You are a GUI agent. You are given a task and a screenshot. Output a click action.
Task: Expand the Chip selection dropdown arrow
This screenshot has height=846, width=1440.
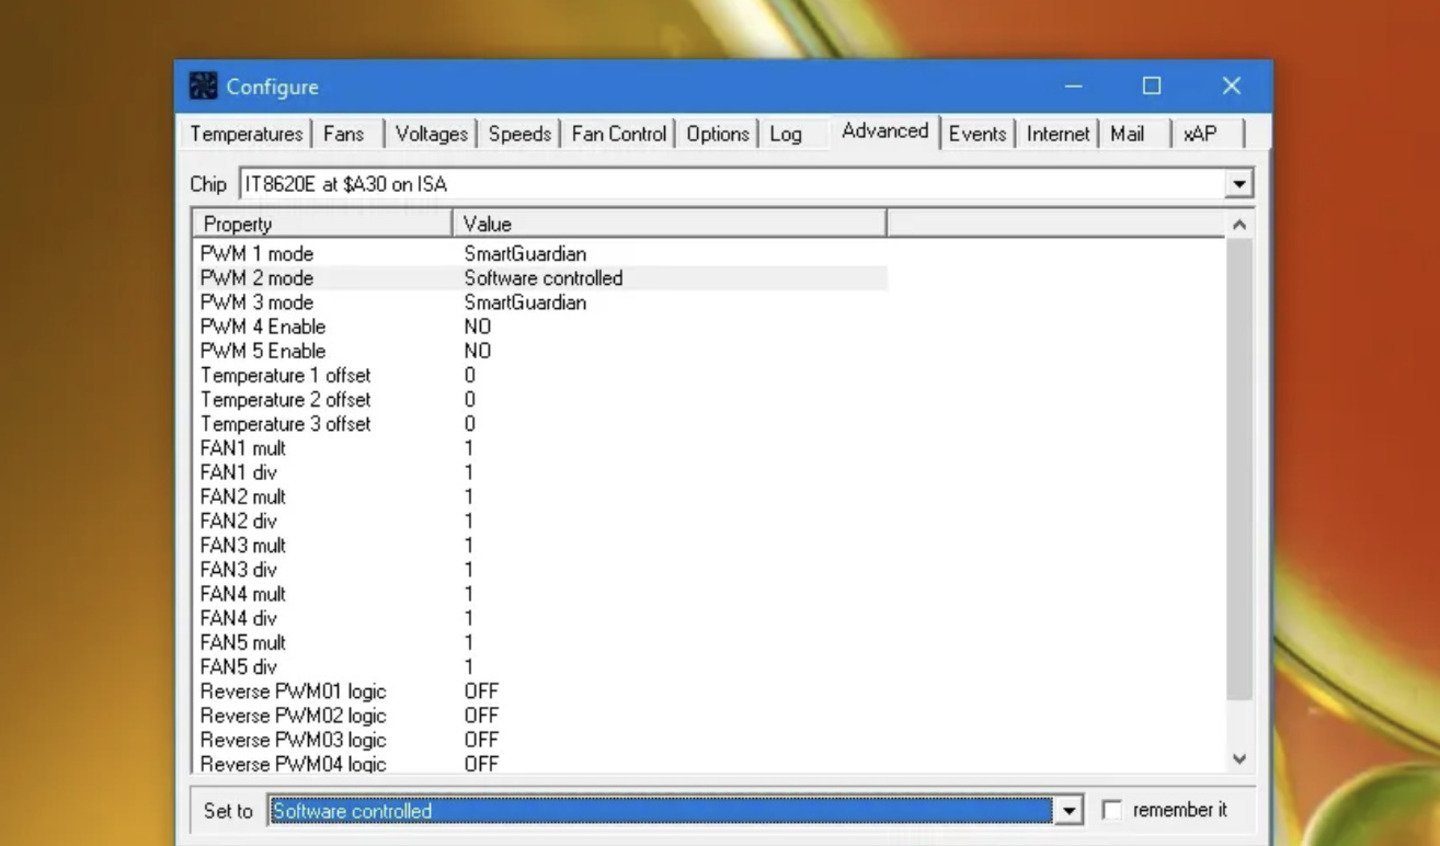(x=1239, y=184)
